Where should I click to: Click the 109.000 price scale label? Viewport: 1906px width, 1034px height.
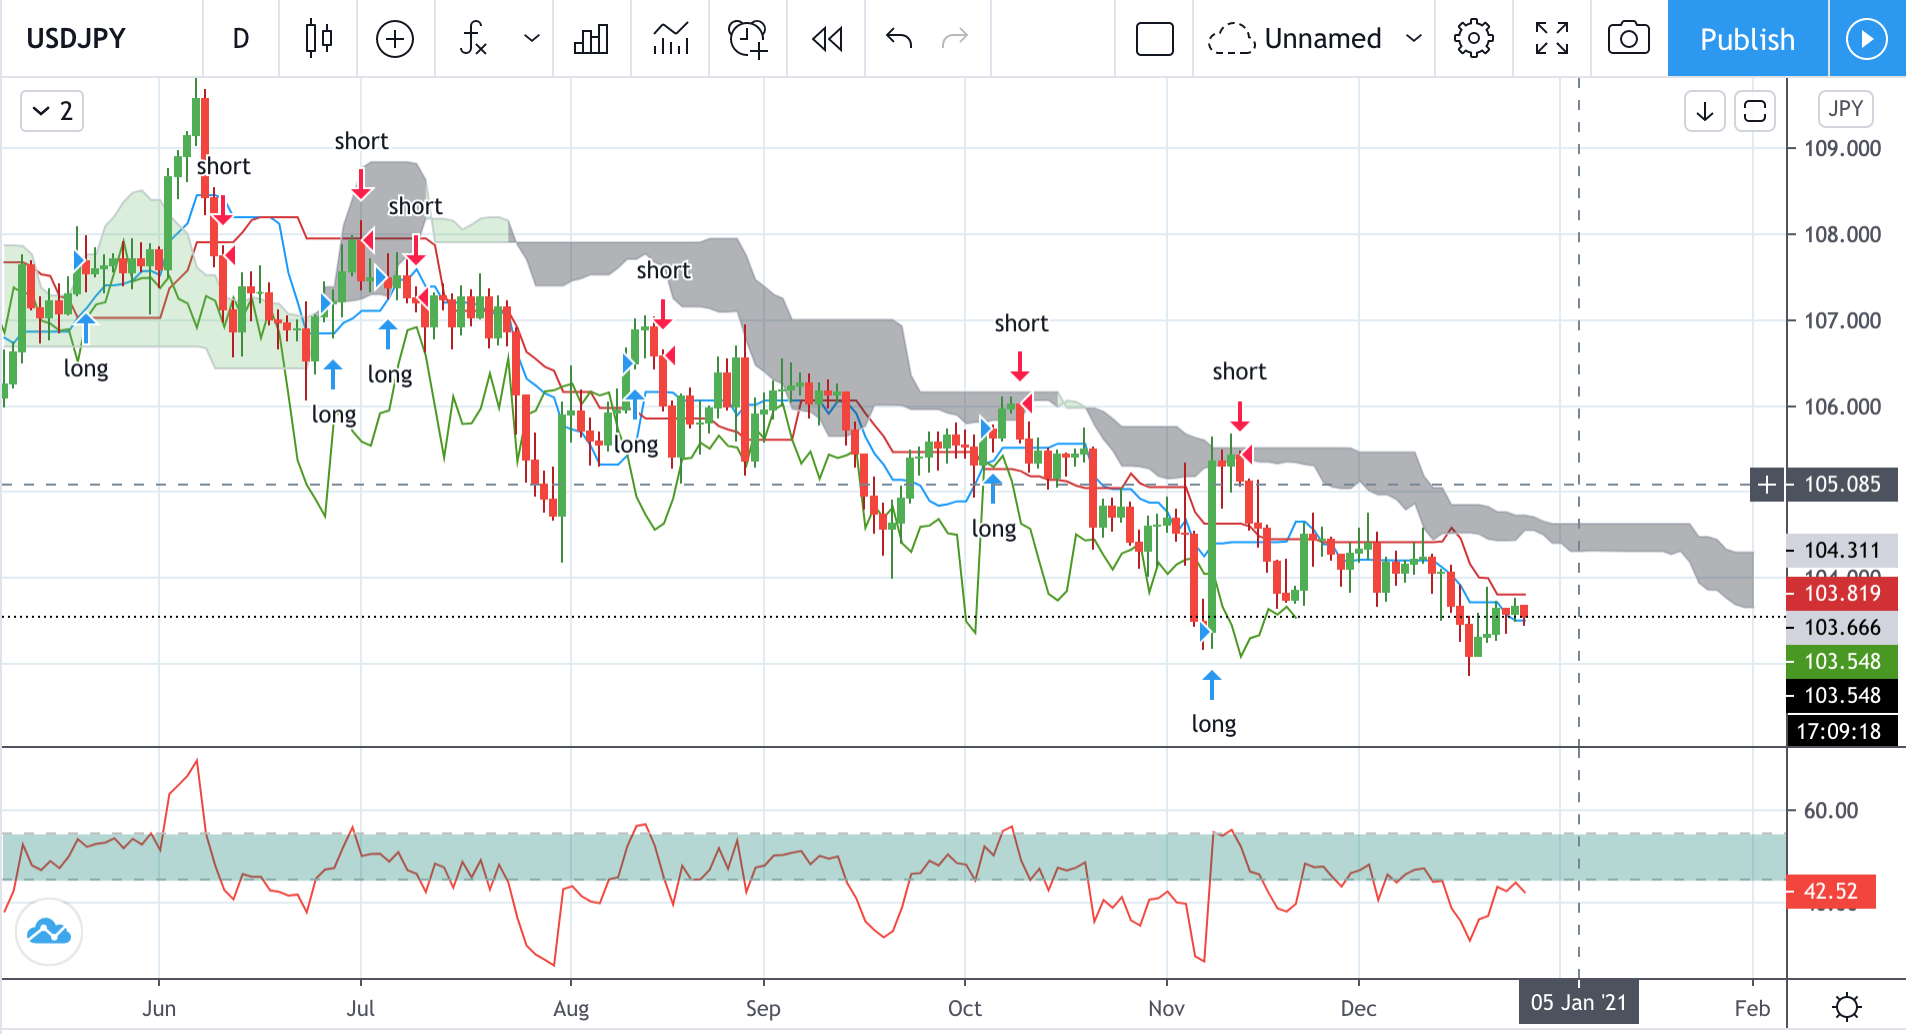1842,149
